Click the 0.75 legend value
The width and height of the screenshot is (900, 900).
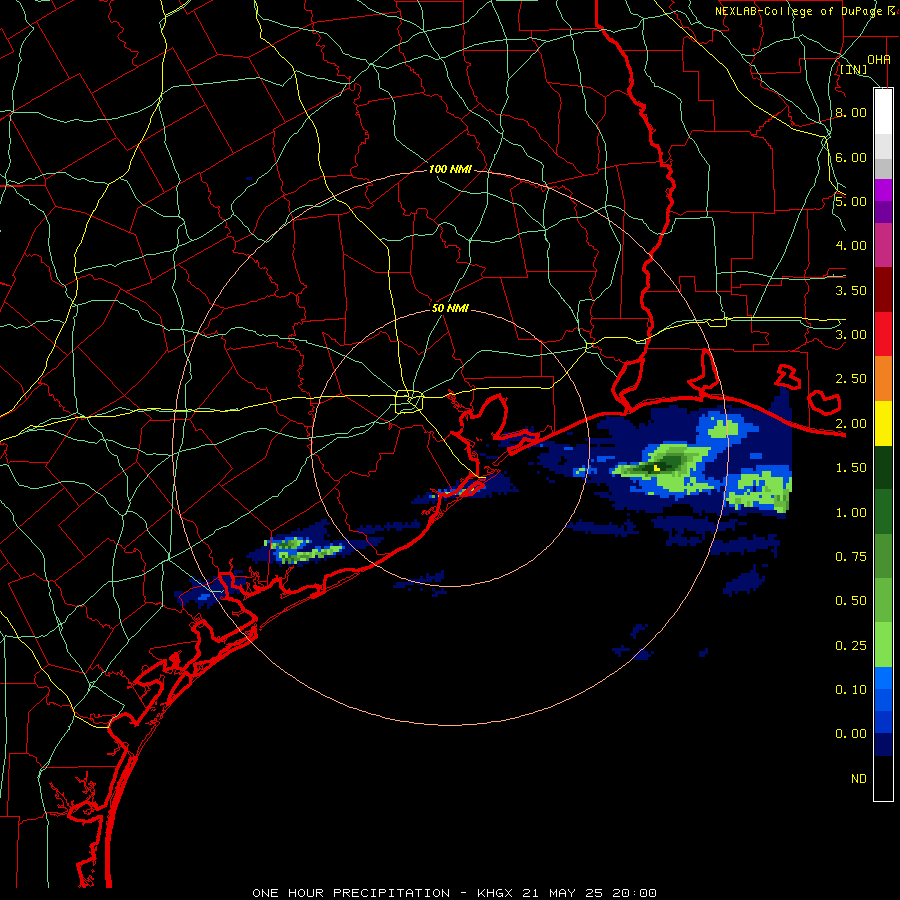pyautogui.click(x=851, y=557)
